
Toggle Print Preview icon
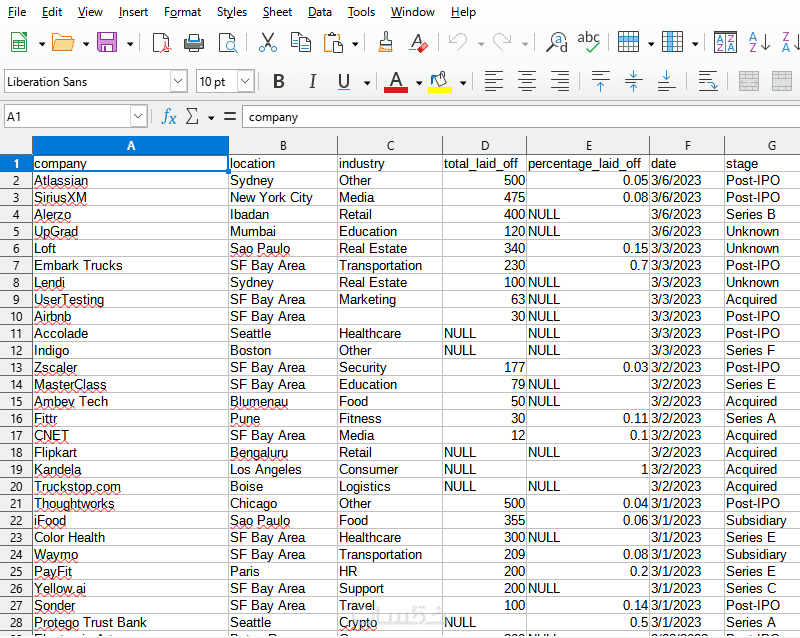228,43
